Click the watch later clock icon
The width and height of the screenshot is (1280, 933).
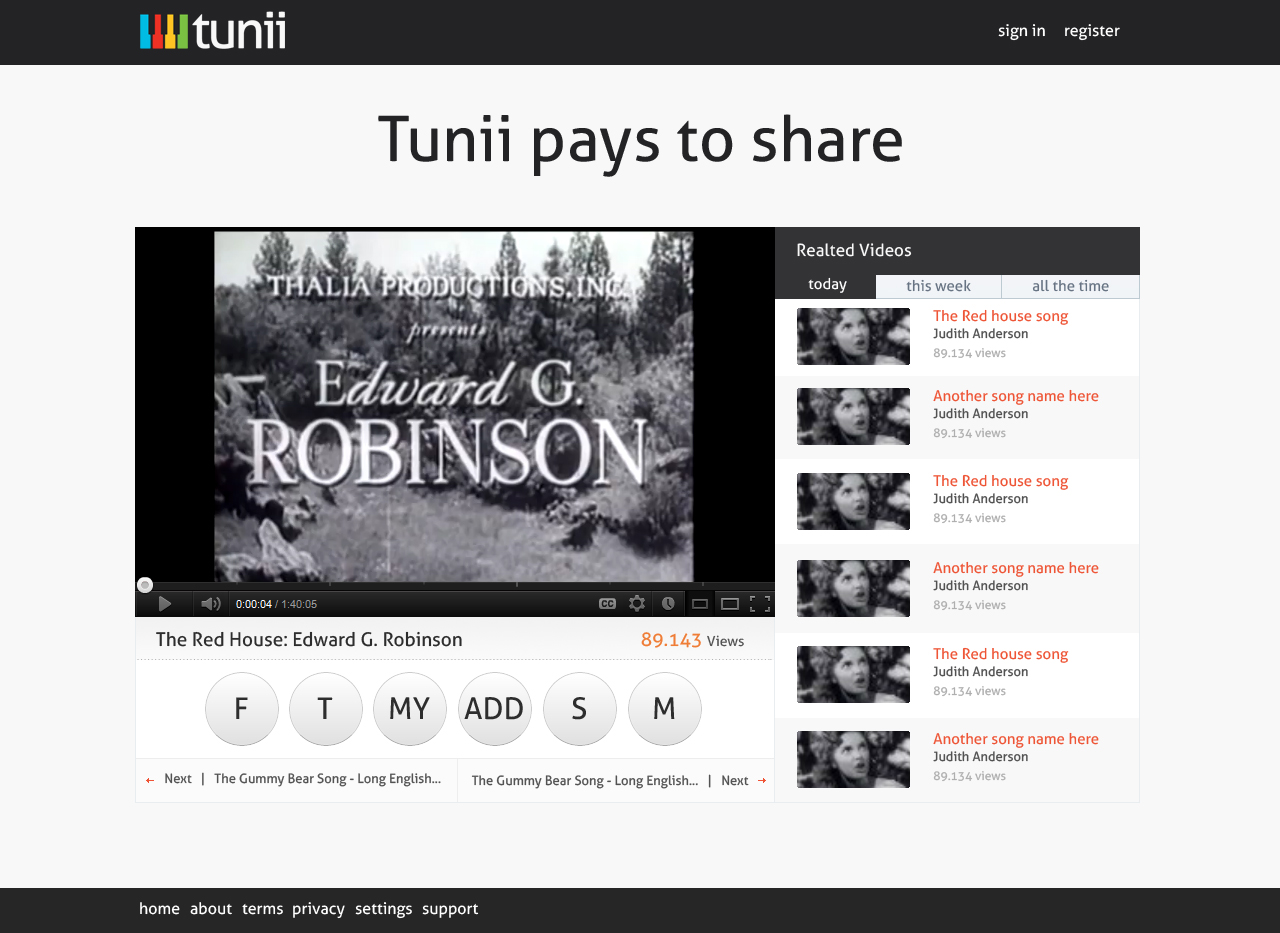pyautogui.click(x=668, y=604)
